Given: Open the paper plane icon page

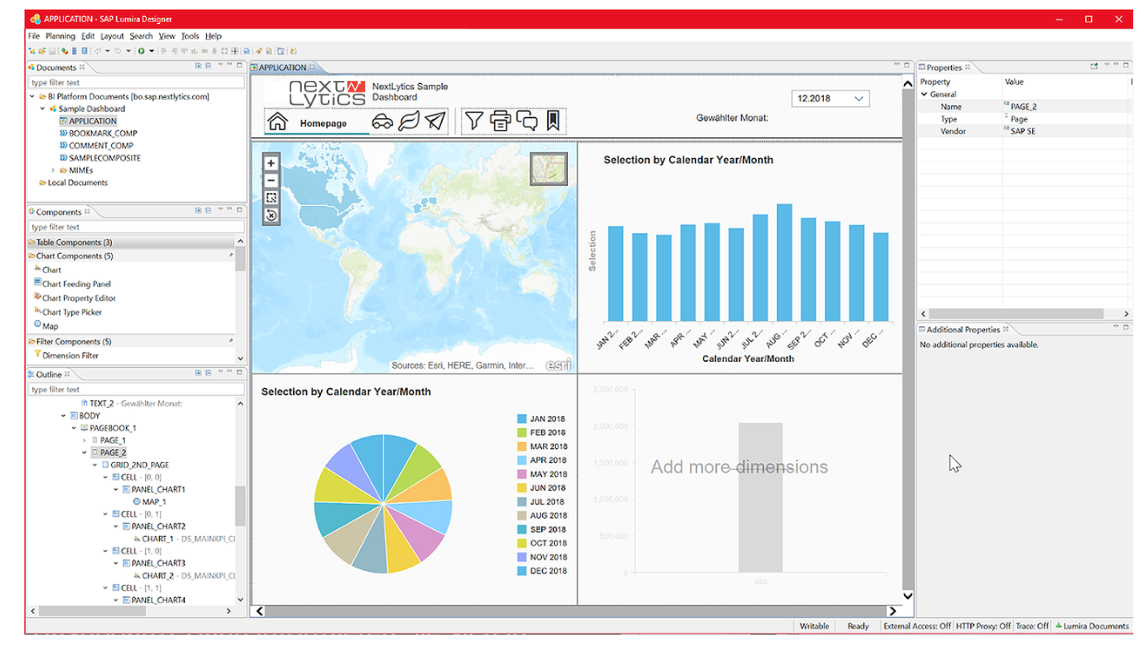Looking at the screenshot, I should [x=436, y=121].
